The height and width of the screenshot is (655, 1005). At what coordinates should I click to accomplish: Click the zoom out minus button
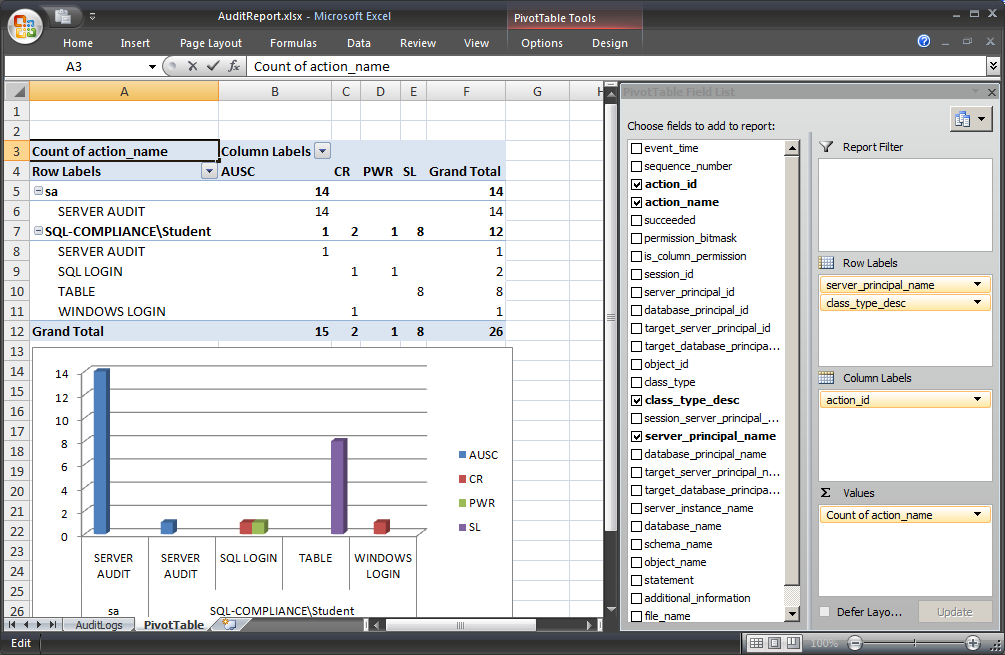point(854,643)
